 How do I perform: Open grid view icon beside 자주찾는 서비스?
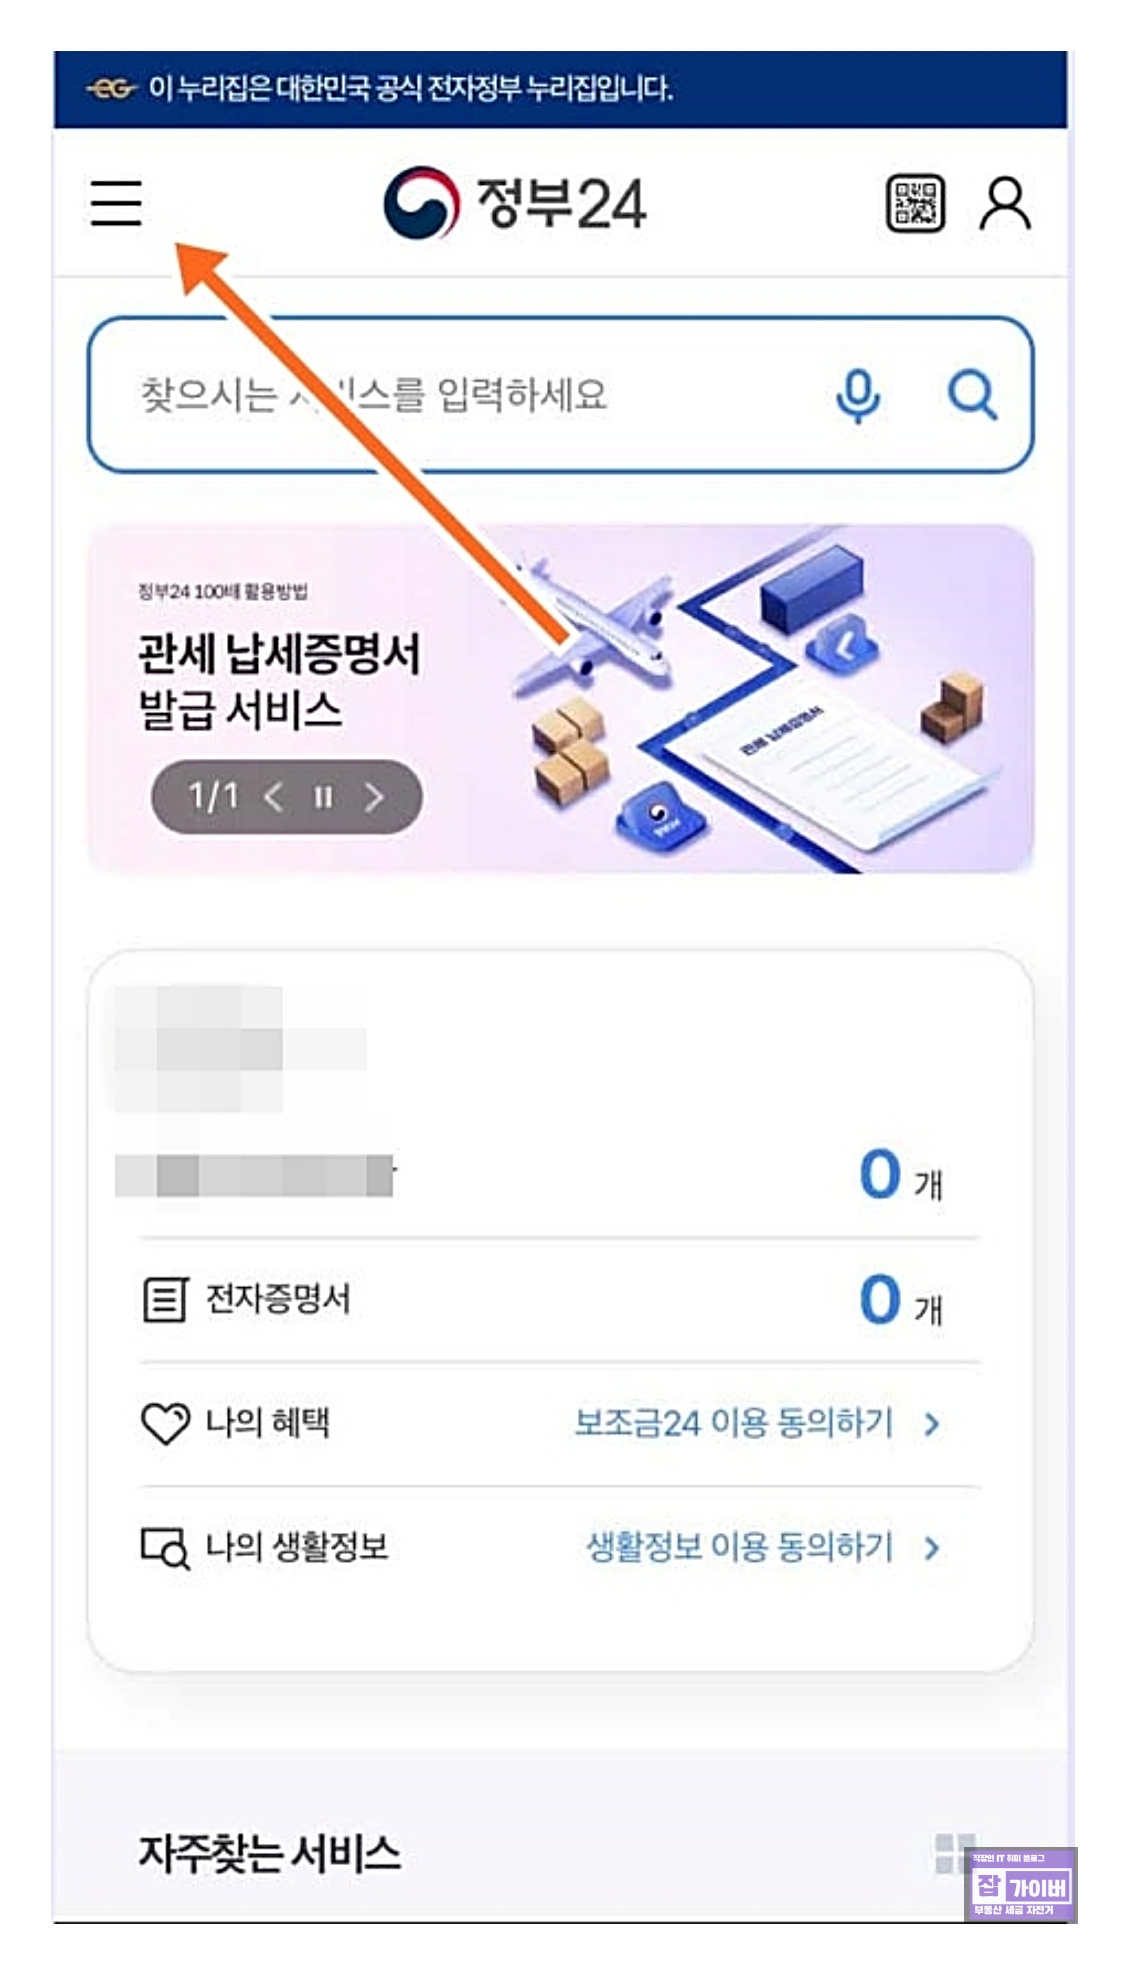[x=953, y=1852]
